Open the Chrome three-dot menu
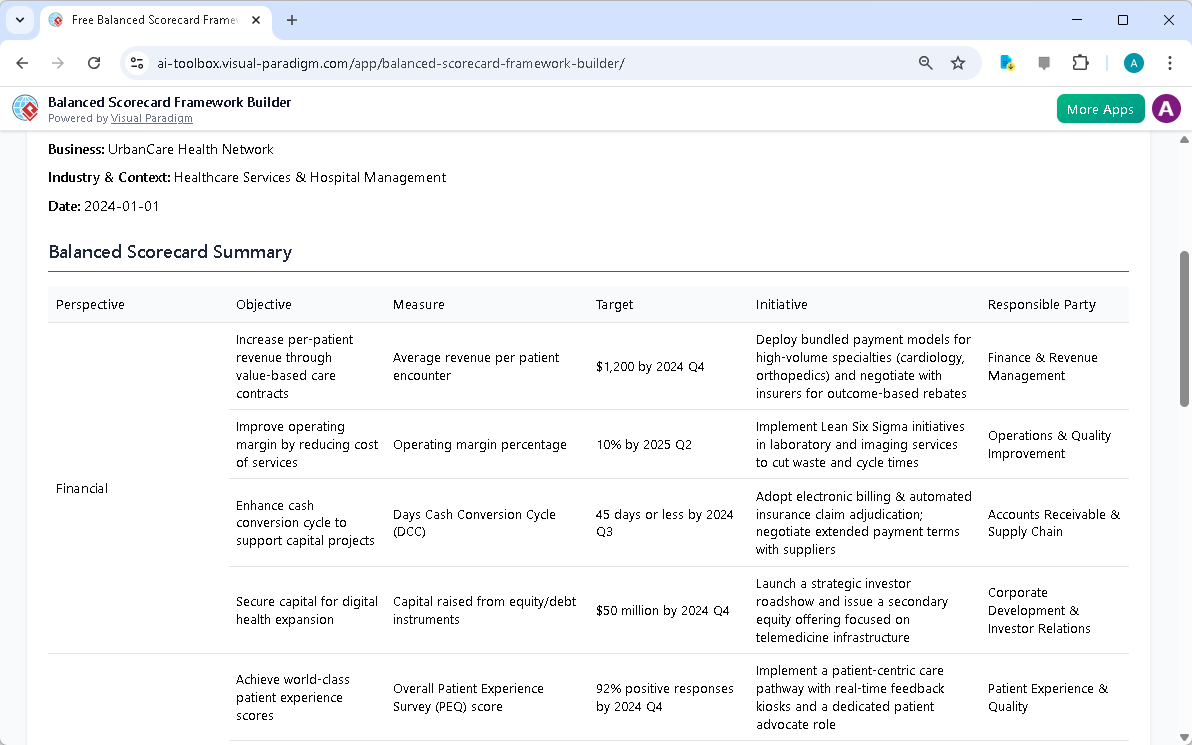1192x745 pixels. click(1170, 62)
